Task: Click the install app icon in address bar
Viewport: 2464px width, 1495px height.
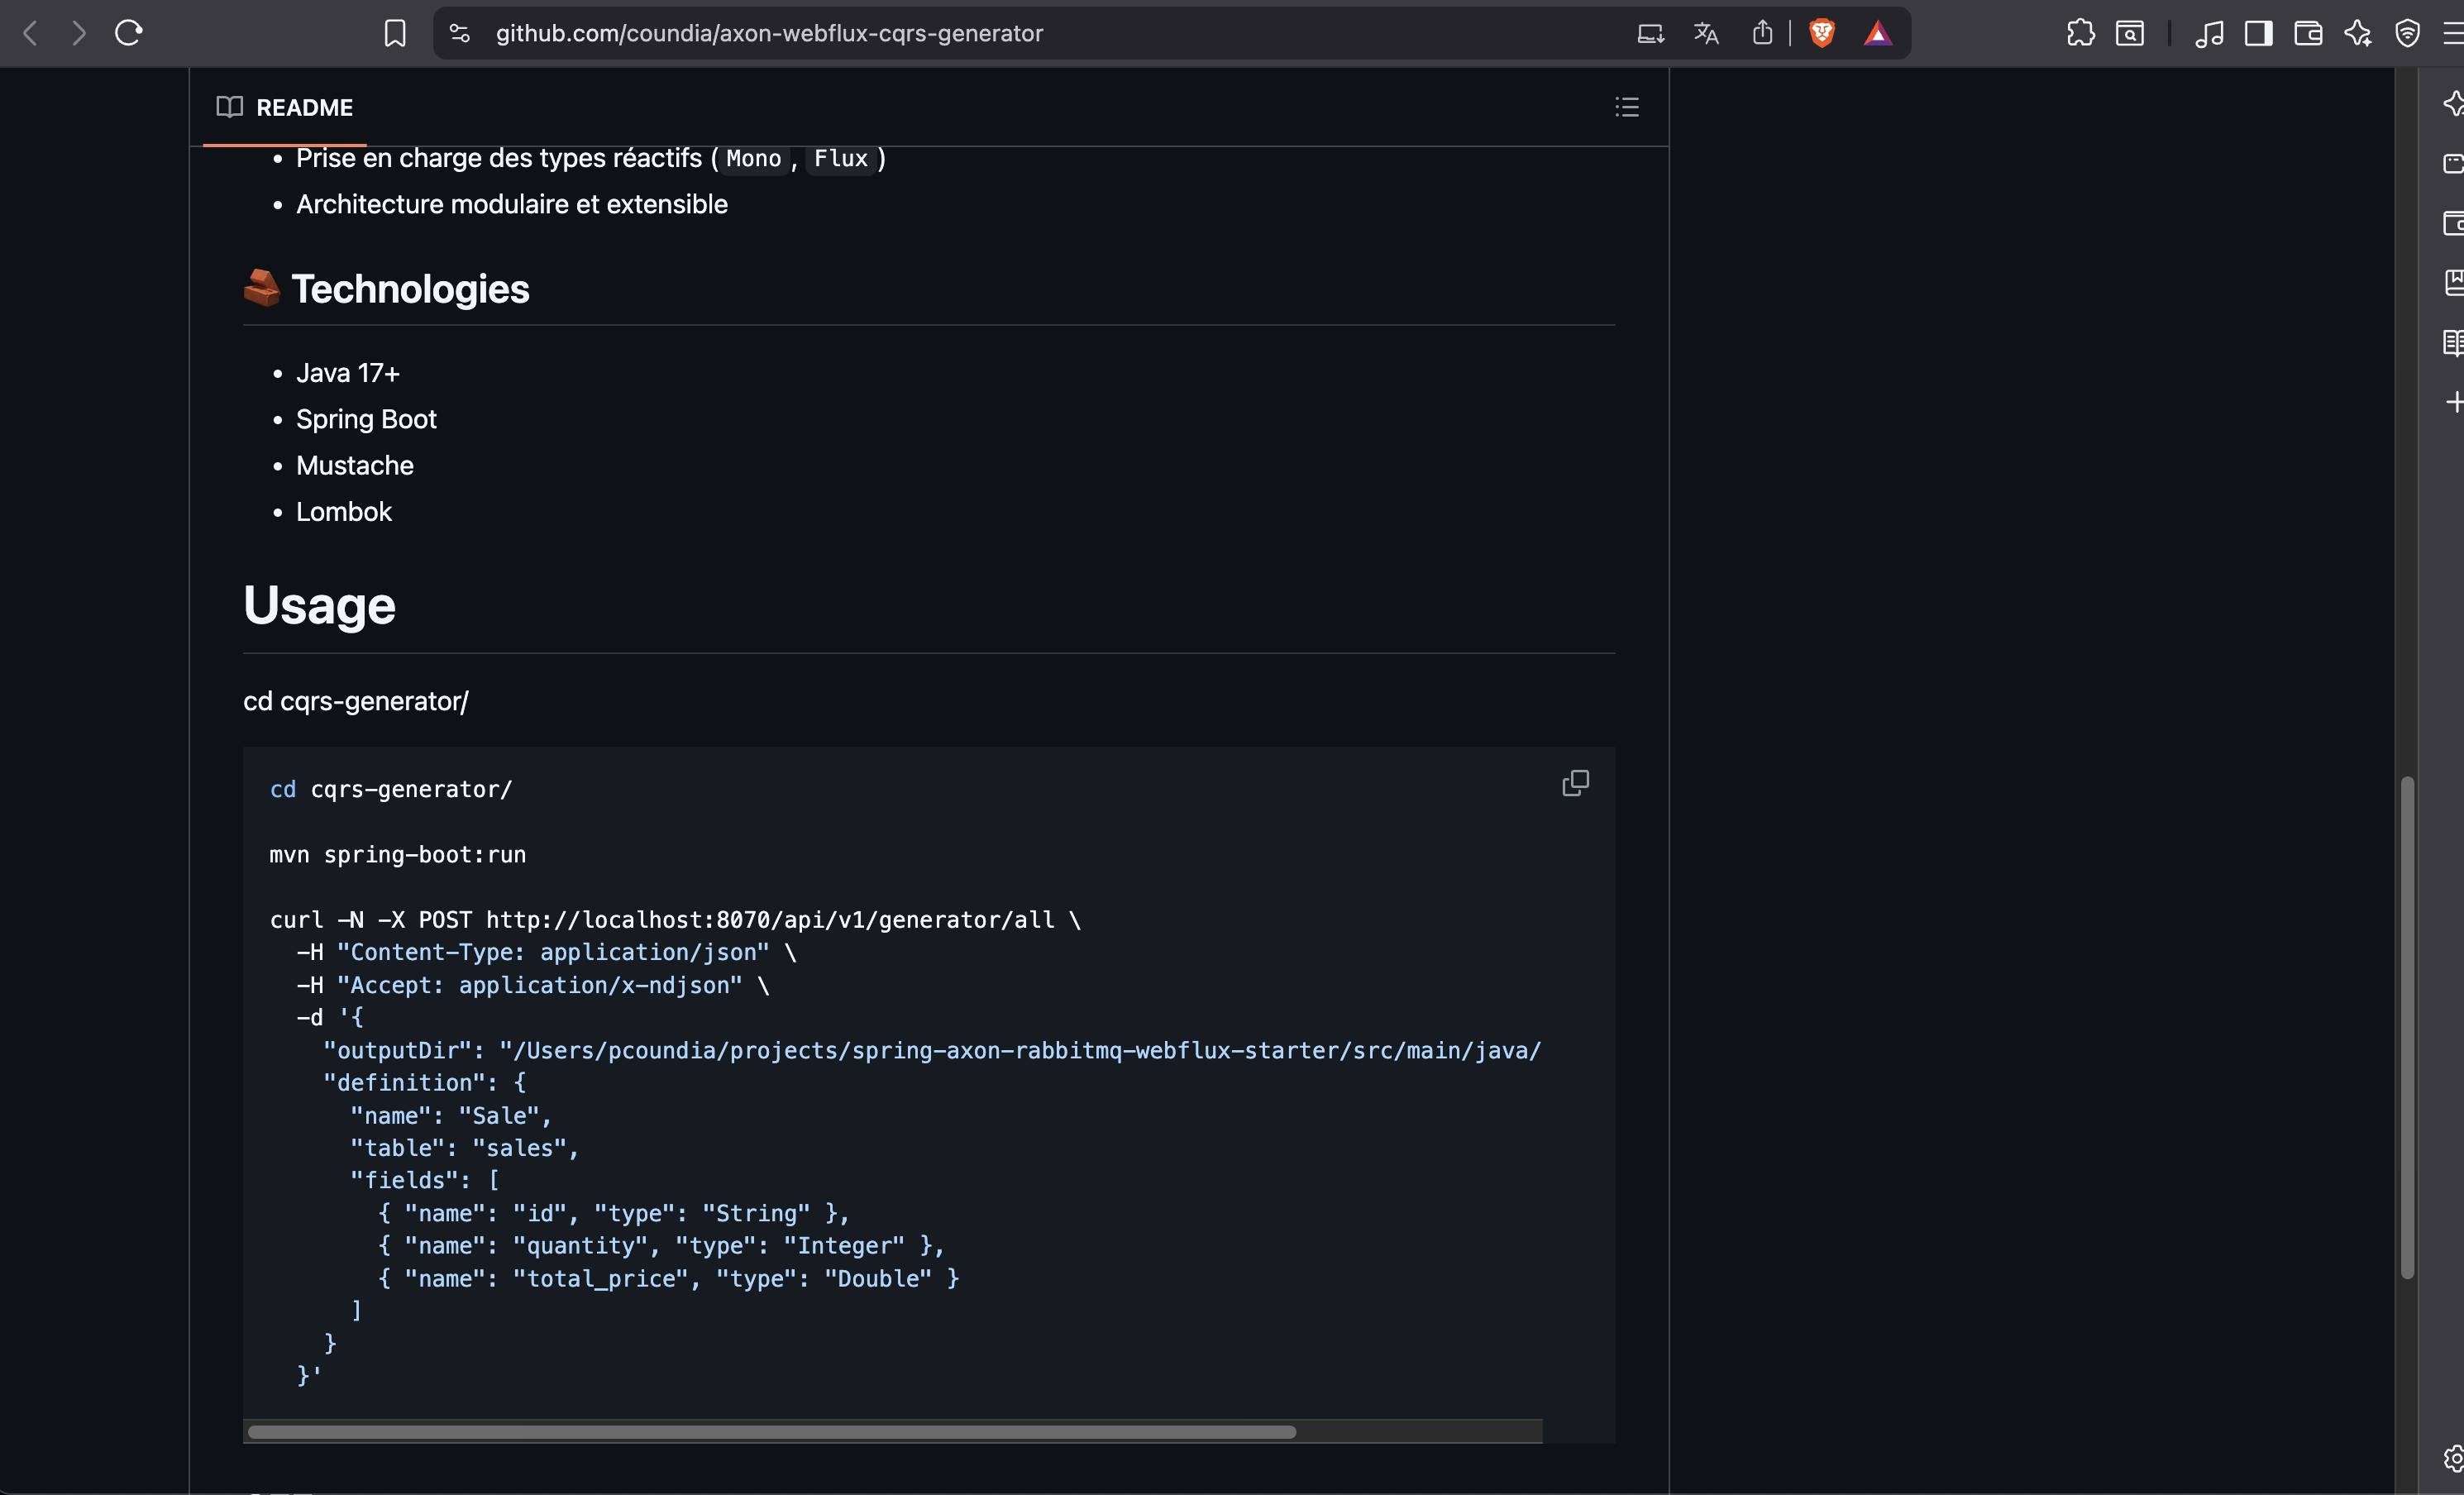Action: [x=1650, y=33]
